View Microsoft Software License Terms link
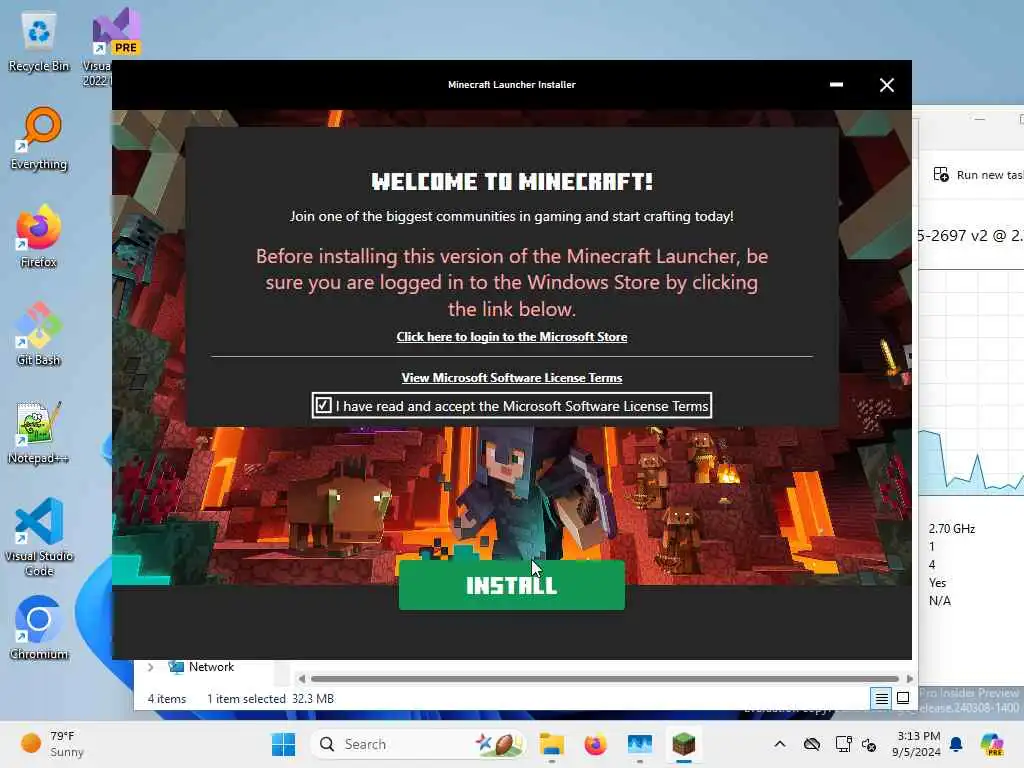Screen dimensions: 1024x768 (511, 377)
